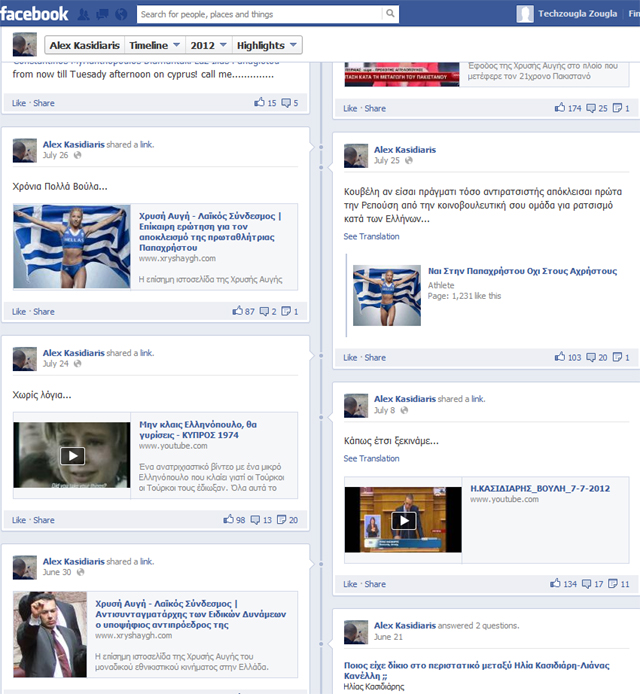Open the notifications globe icon in top bar

[x=121, y=14]
